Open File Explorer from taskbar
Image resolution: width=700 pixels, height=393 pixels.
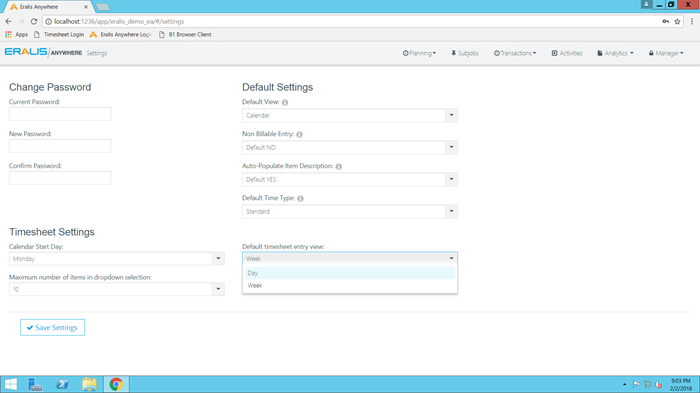coord(89,384)
